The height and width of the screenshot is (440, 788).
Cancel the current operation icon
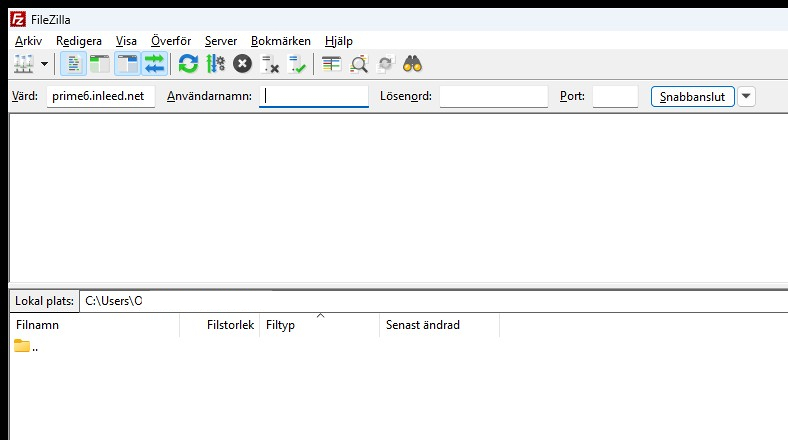pos(242,64)
